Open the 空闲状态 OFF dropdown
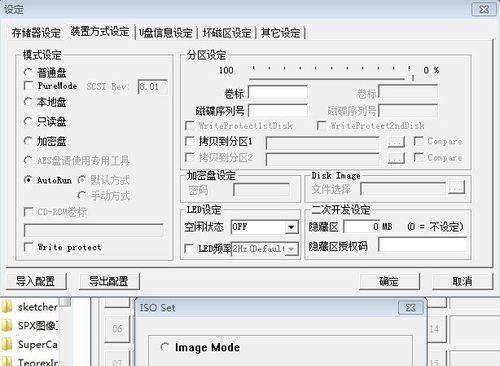Viewport: 500px width, 366px height. pos(291,227)
